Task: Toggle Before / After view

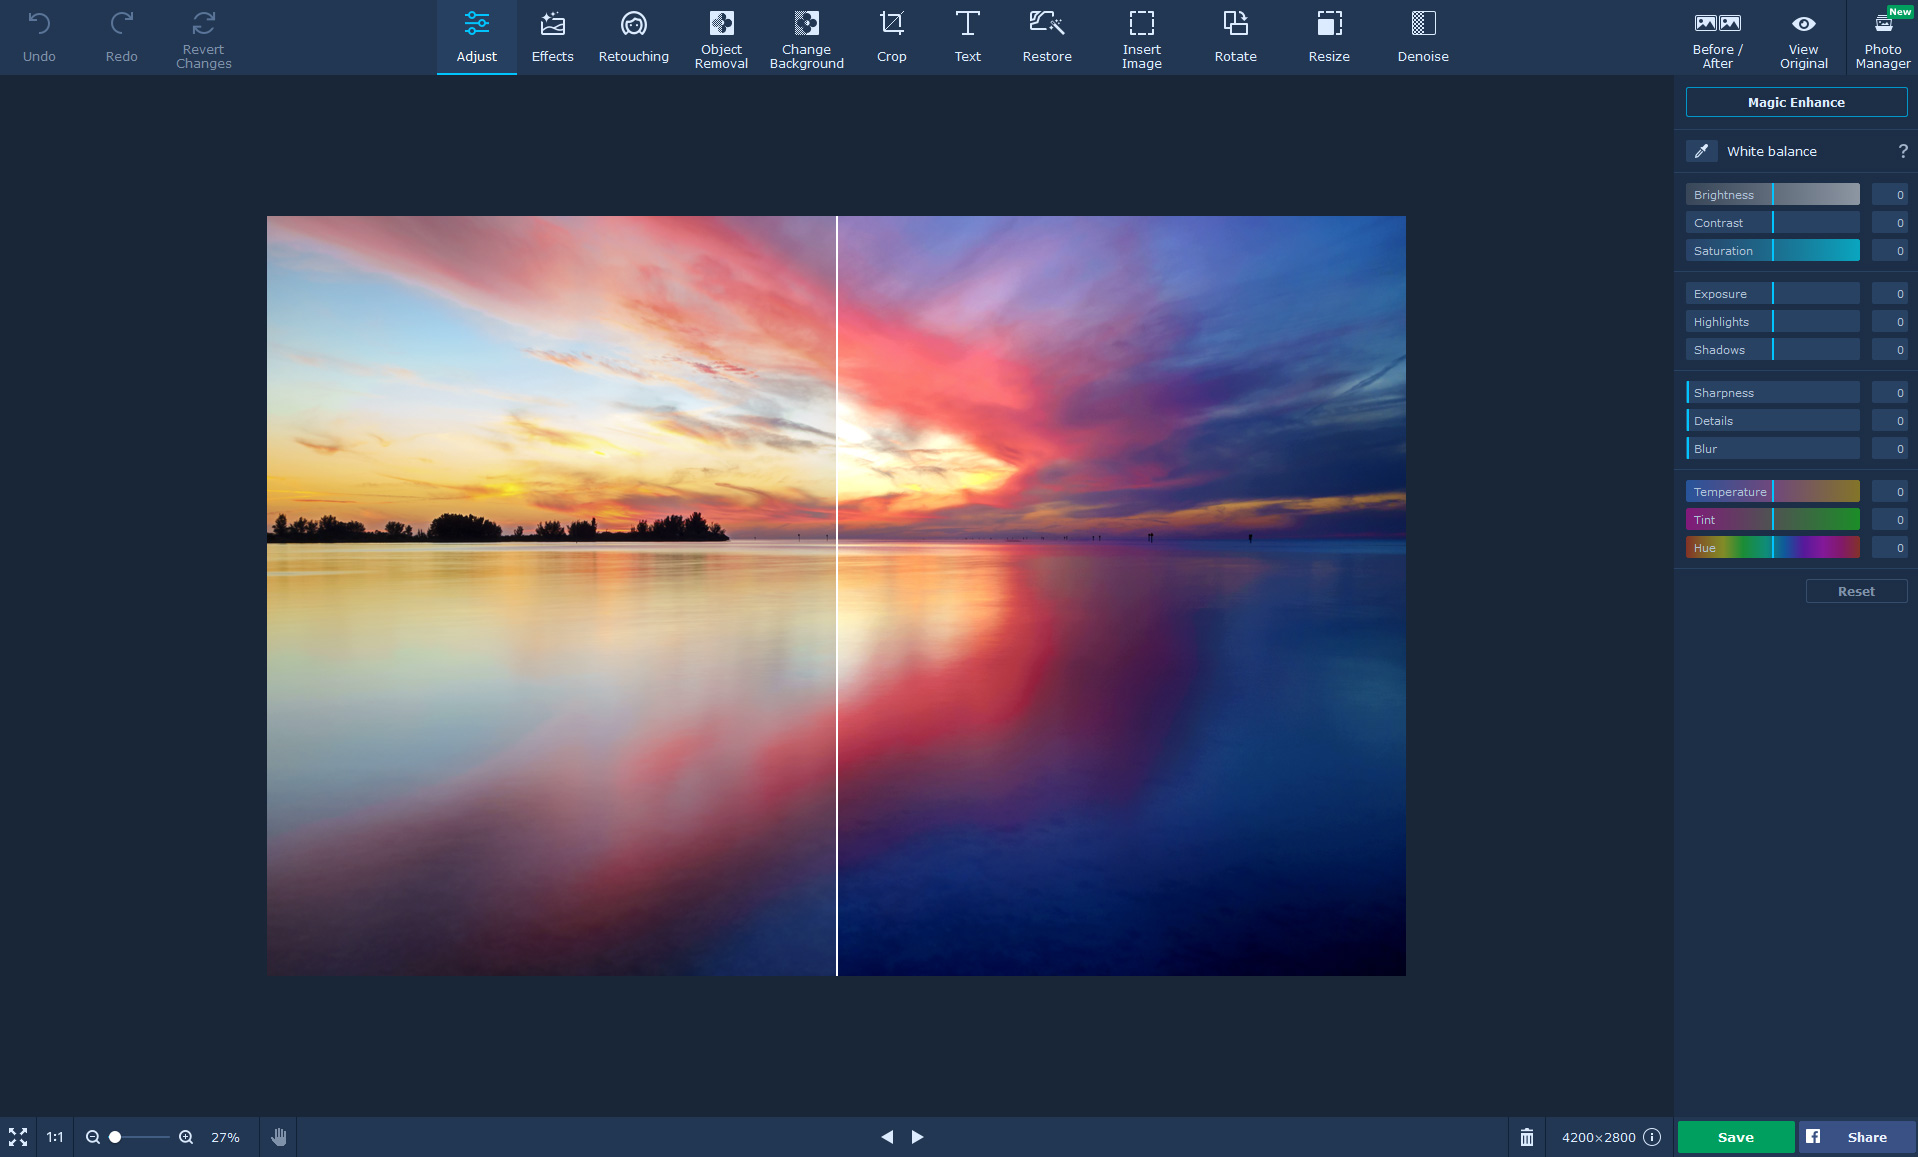Action: point(1717,38)
